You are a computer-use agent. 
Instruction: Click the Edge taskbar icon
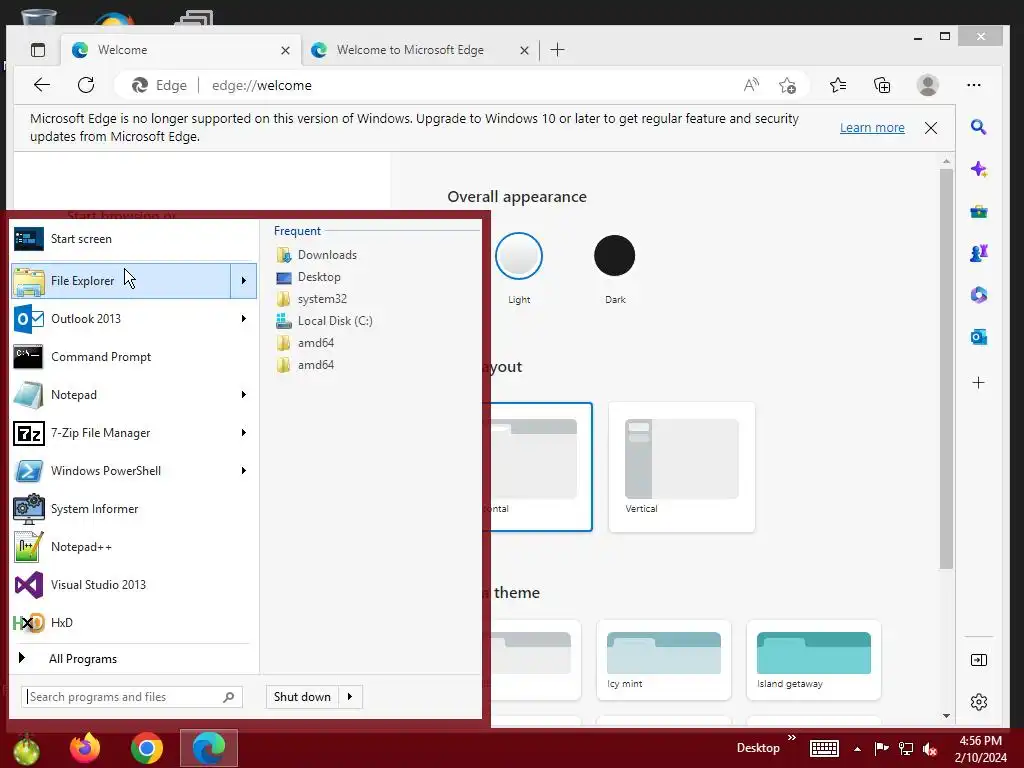point(209,748)
